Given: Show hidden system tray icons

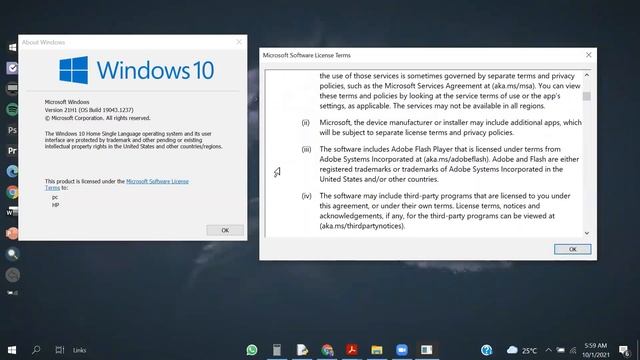Looking at the screenshot, I should (x=548, y=350).
